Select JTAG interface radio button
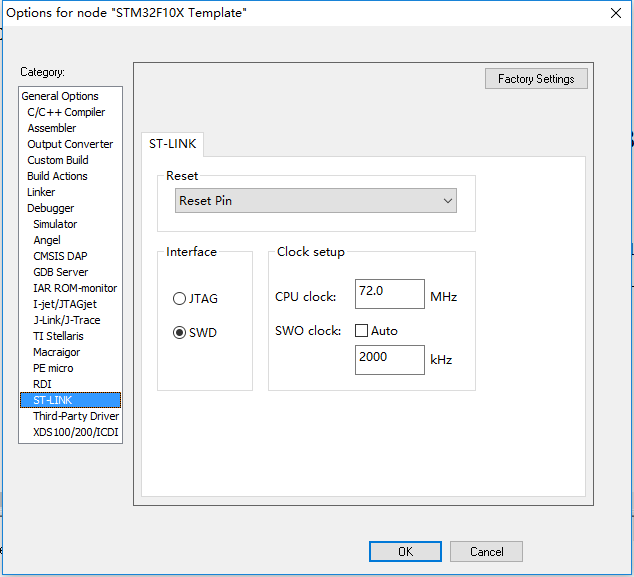 [179, 298]
